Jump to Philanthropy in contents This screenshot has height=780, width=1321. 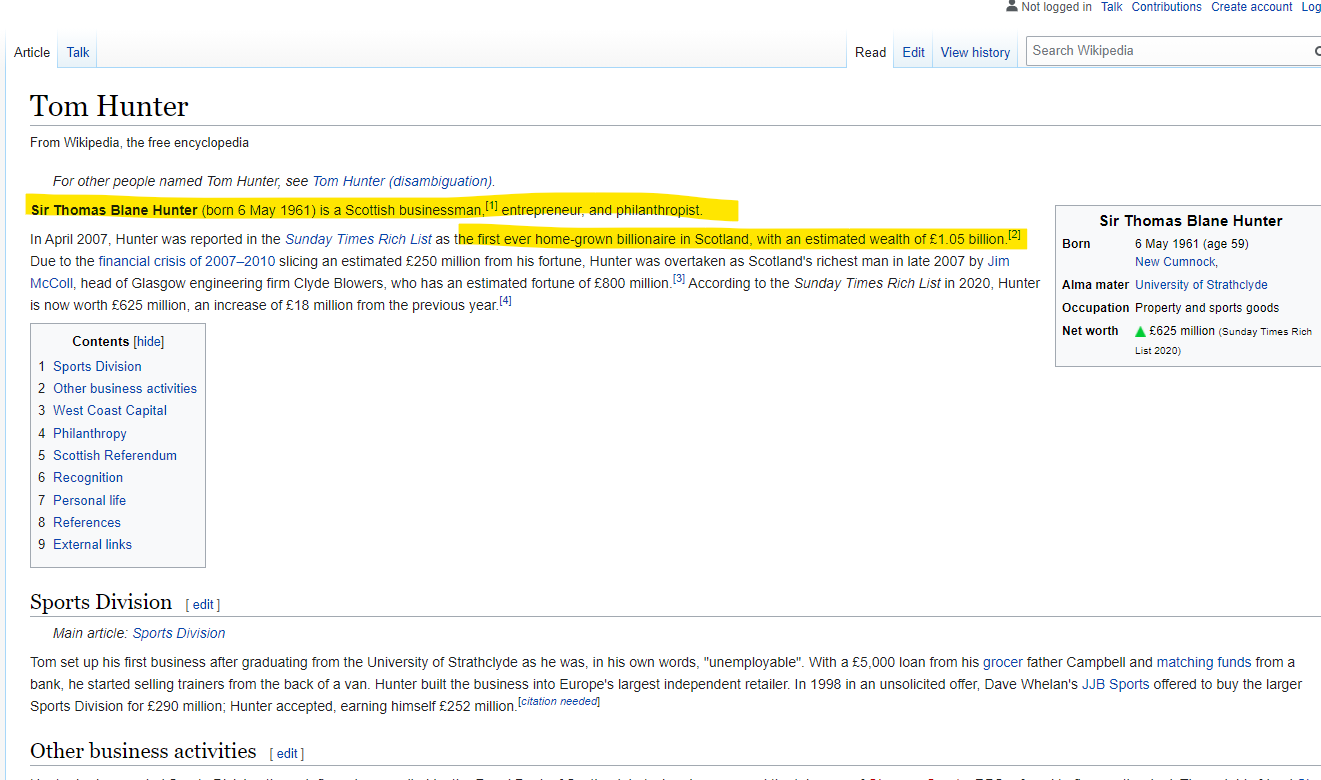(90, 433)
